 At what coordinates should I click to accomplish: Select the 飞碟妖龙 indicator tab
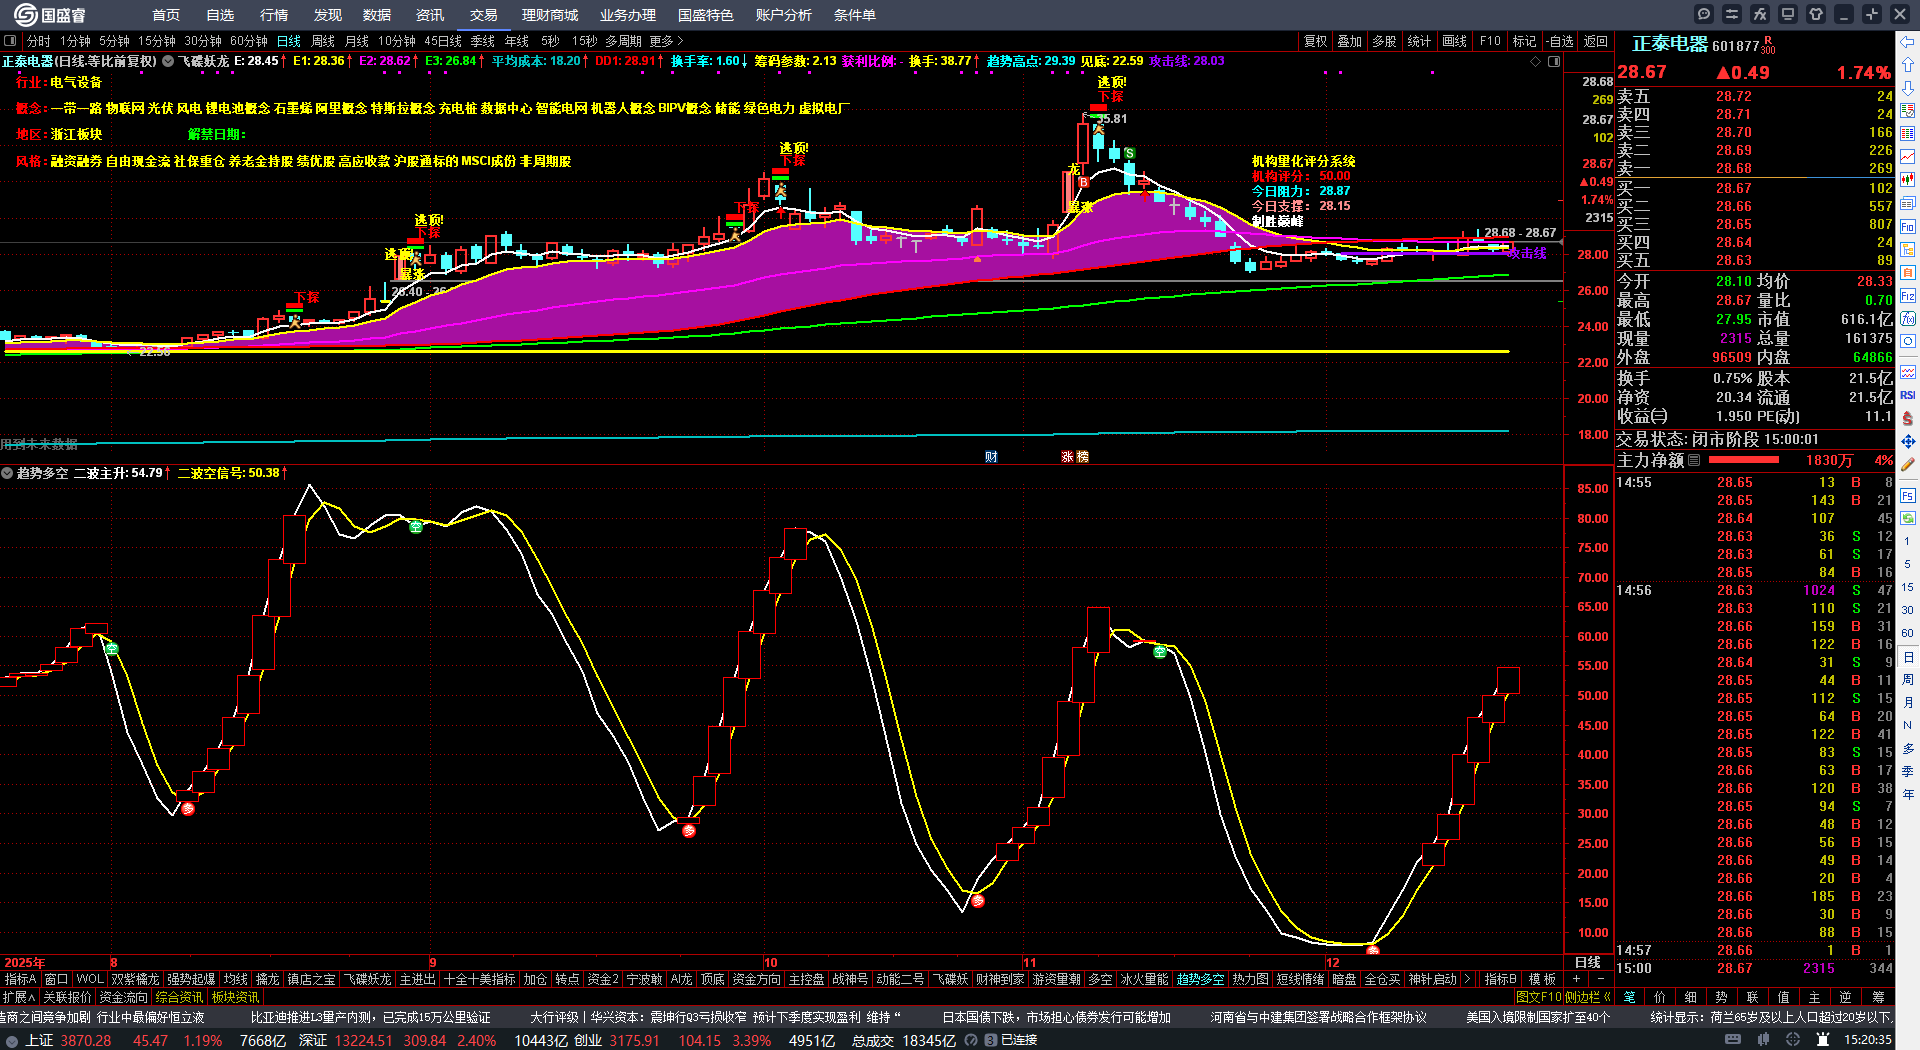(368, 979)
